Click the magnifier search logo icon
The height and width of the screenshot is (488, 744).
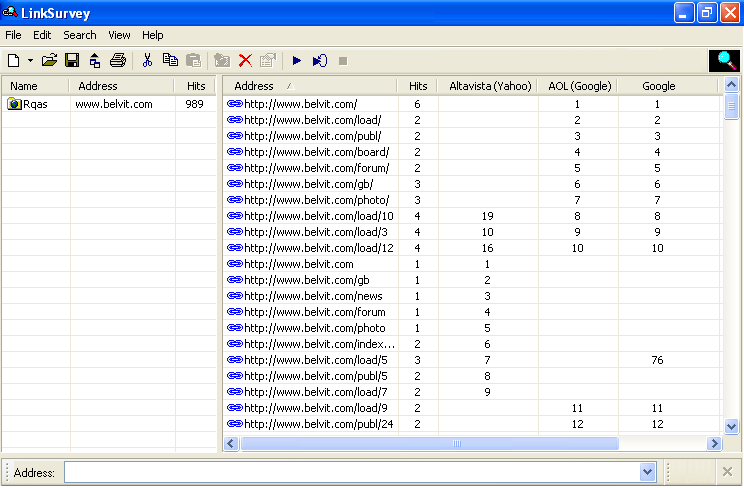[x=725, y=61]
